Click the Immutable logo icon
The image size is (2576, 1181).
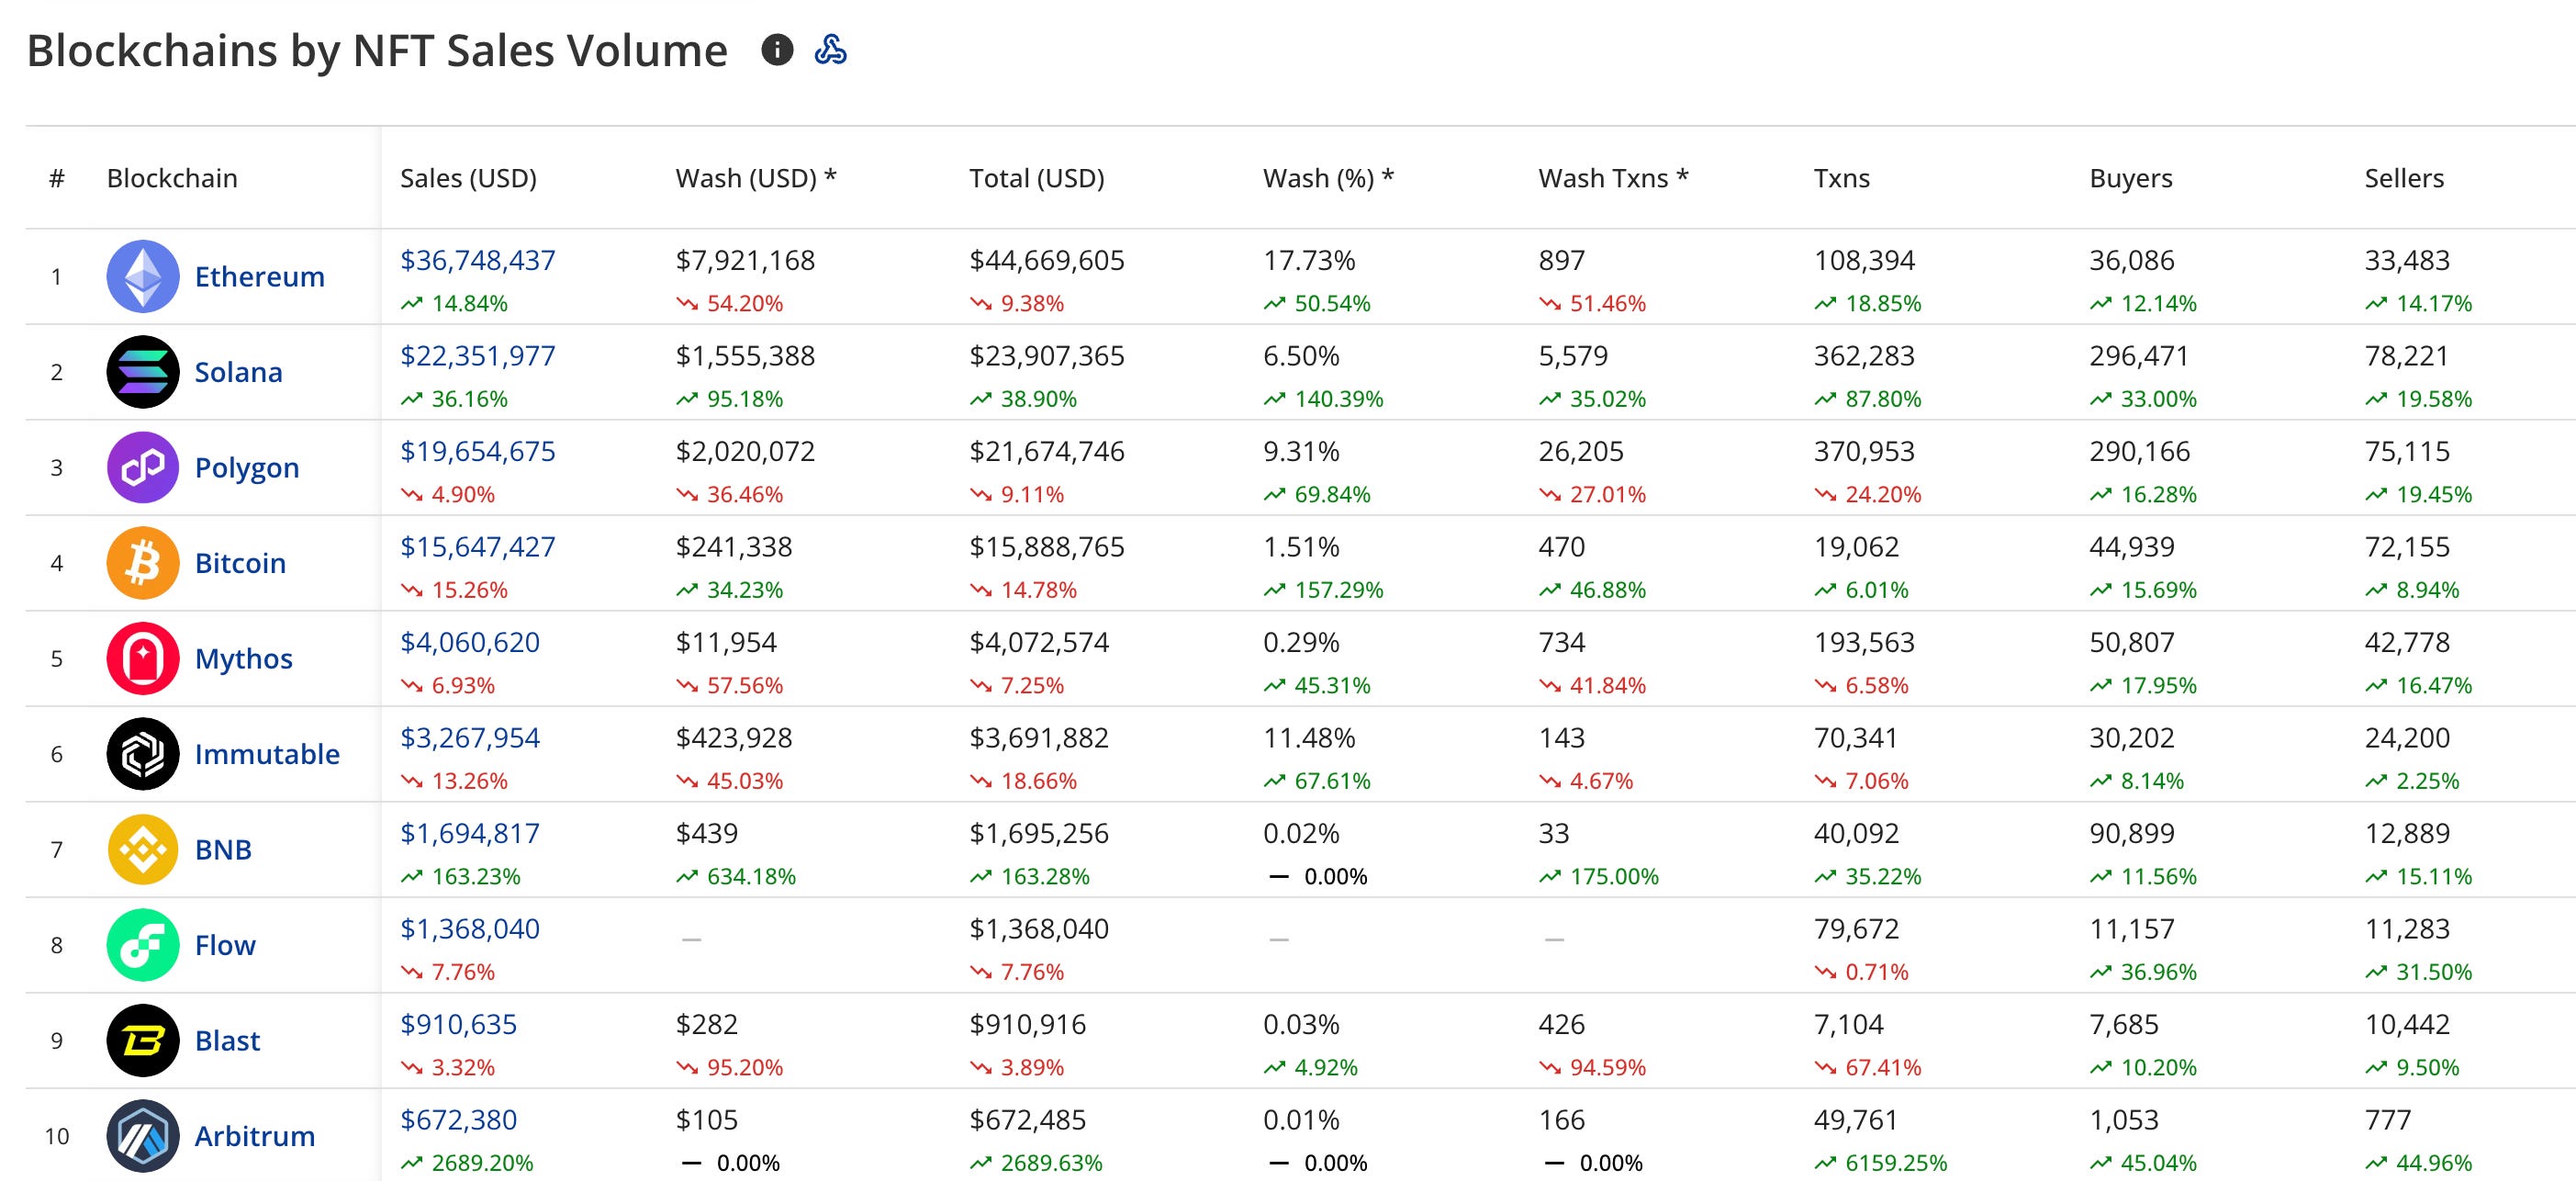(x=143, y=754)
